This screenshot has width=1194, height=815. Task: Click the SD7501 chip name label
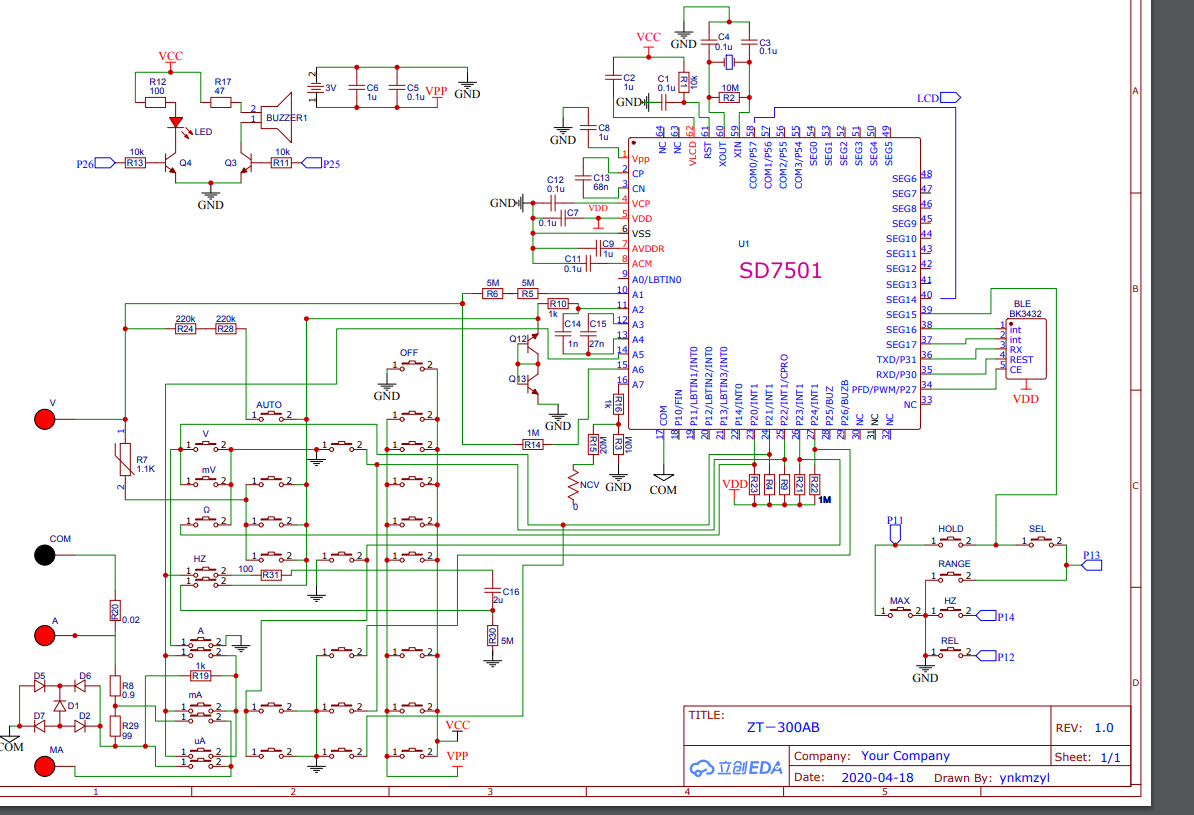(x=780, y=271)
